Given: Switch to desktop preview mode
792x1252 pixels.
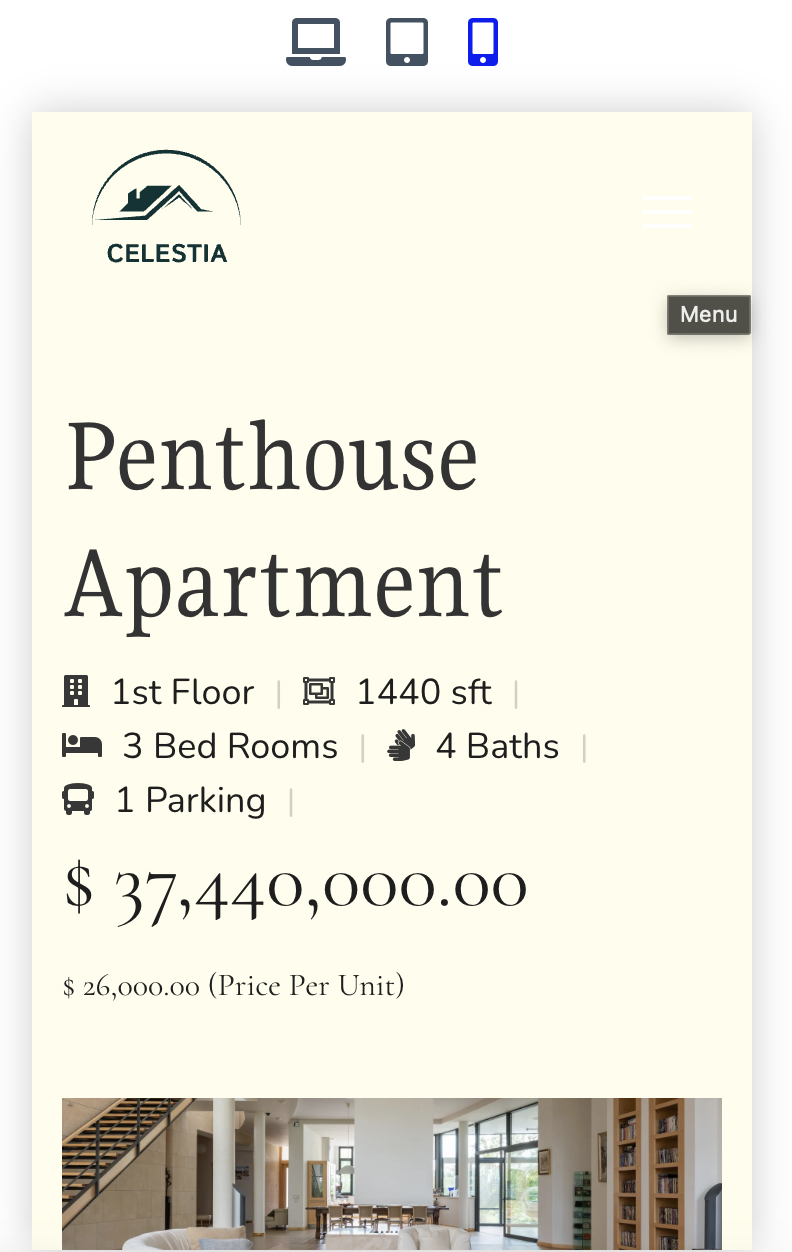Looking at the screenshot, I should pyautogui.click(x=316, y=43).
